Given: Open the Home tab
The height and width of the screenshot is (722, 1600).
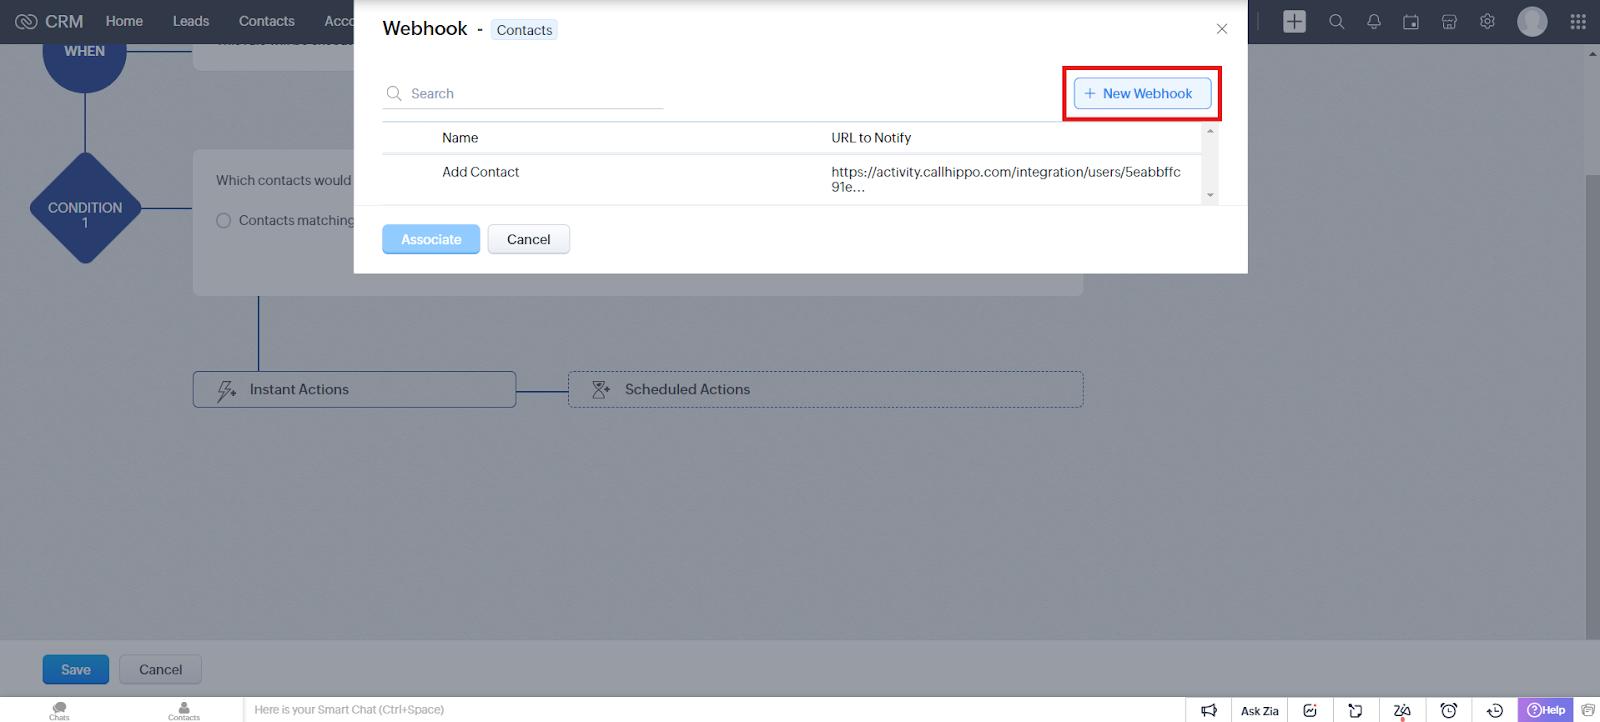Looking at the screenshot, I should point(124,21).
